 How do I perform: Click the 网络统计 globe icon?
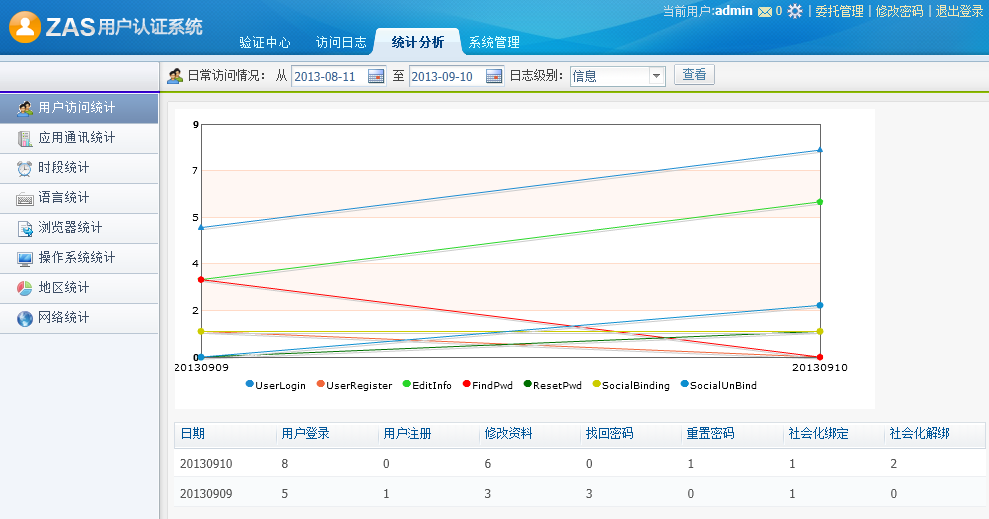tap(25, 318)
